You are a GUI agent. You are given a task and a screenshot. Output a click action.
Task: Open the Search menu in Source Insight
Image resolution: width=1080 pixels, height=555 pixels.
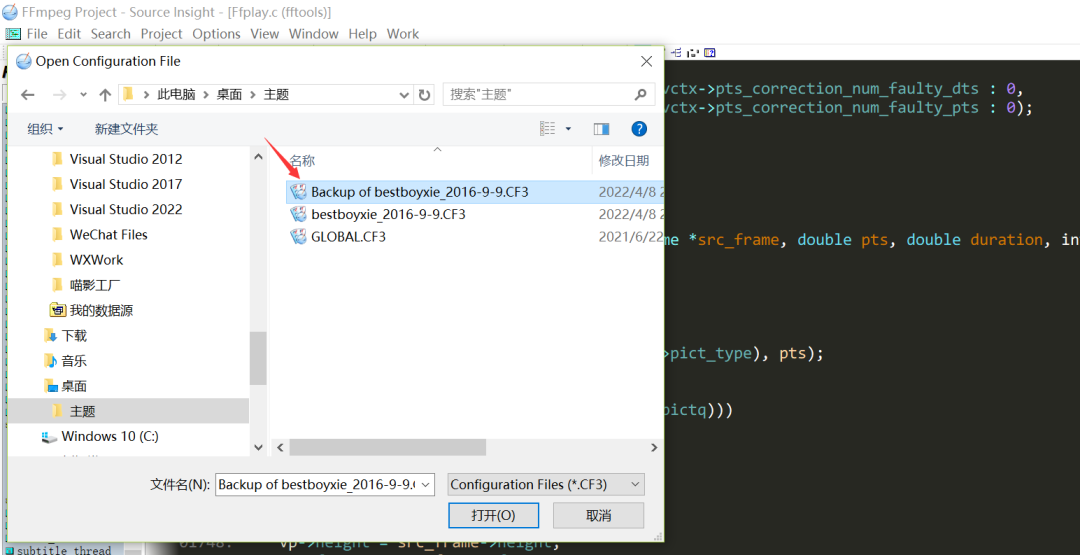pos(110,34)
